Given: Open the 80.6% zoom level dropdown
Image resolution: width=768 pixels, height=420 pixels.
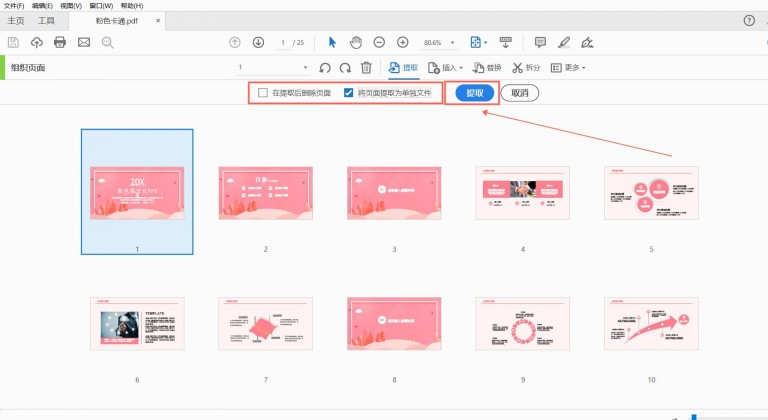Looking at the screenshot, I should (x=438, y=42).
